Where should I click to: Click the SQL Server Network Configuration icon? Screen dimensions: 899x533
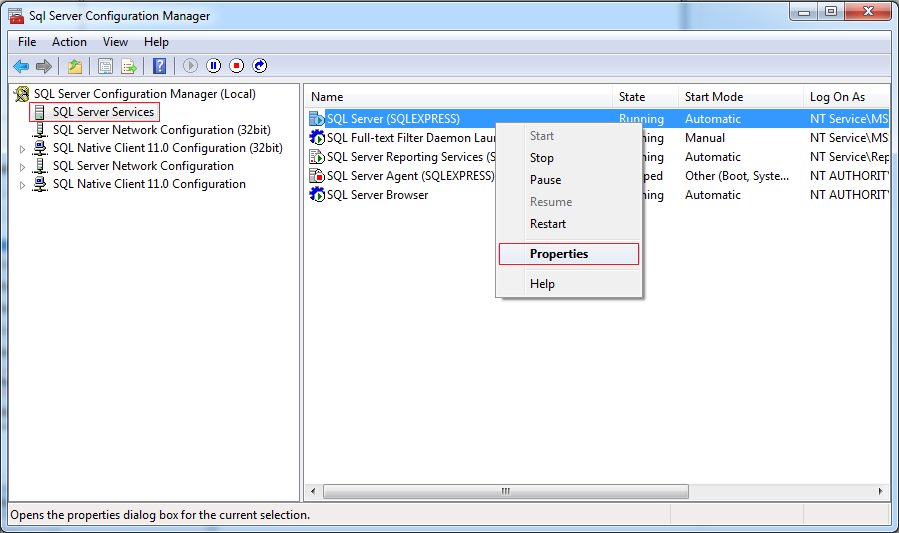pyautogui.click(x=40, y=166)
